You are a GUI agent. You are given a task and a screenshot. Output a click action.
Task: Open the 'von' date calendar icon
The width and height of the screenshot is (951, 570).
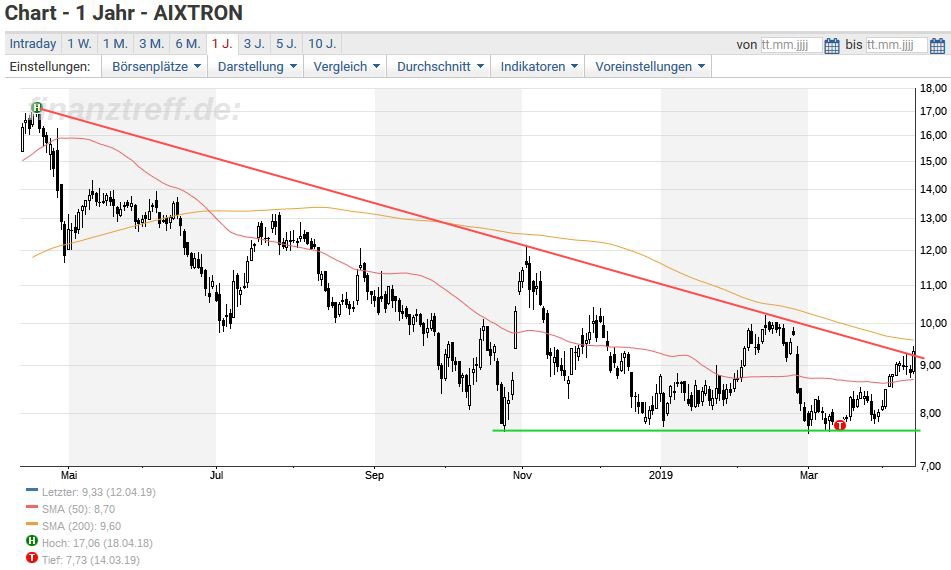coord(832,45)
